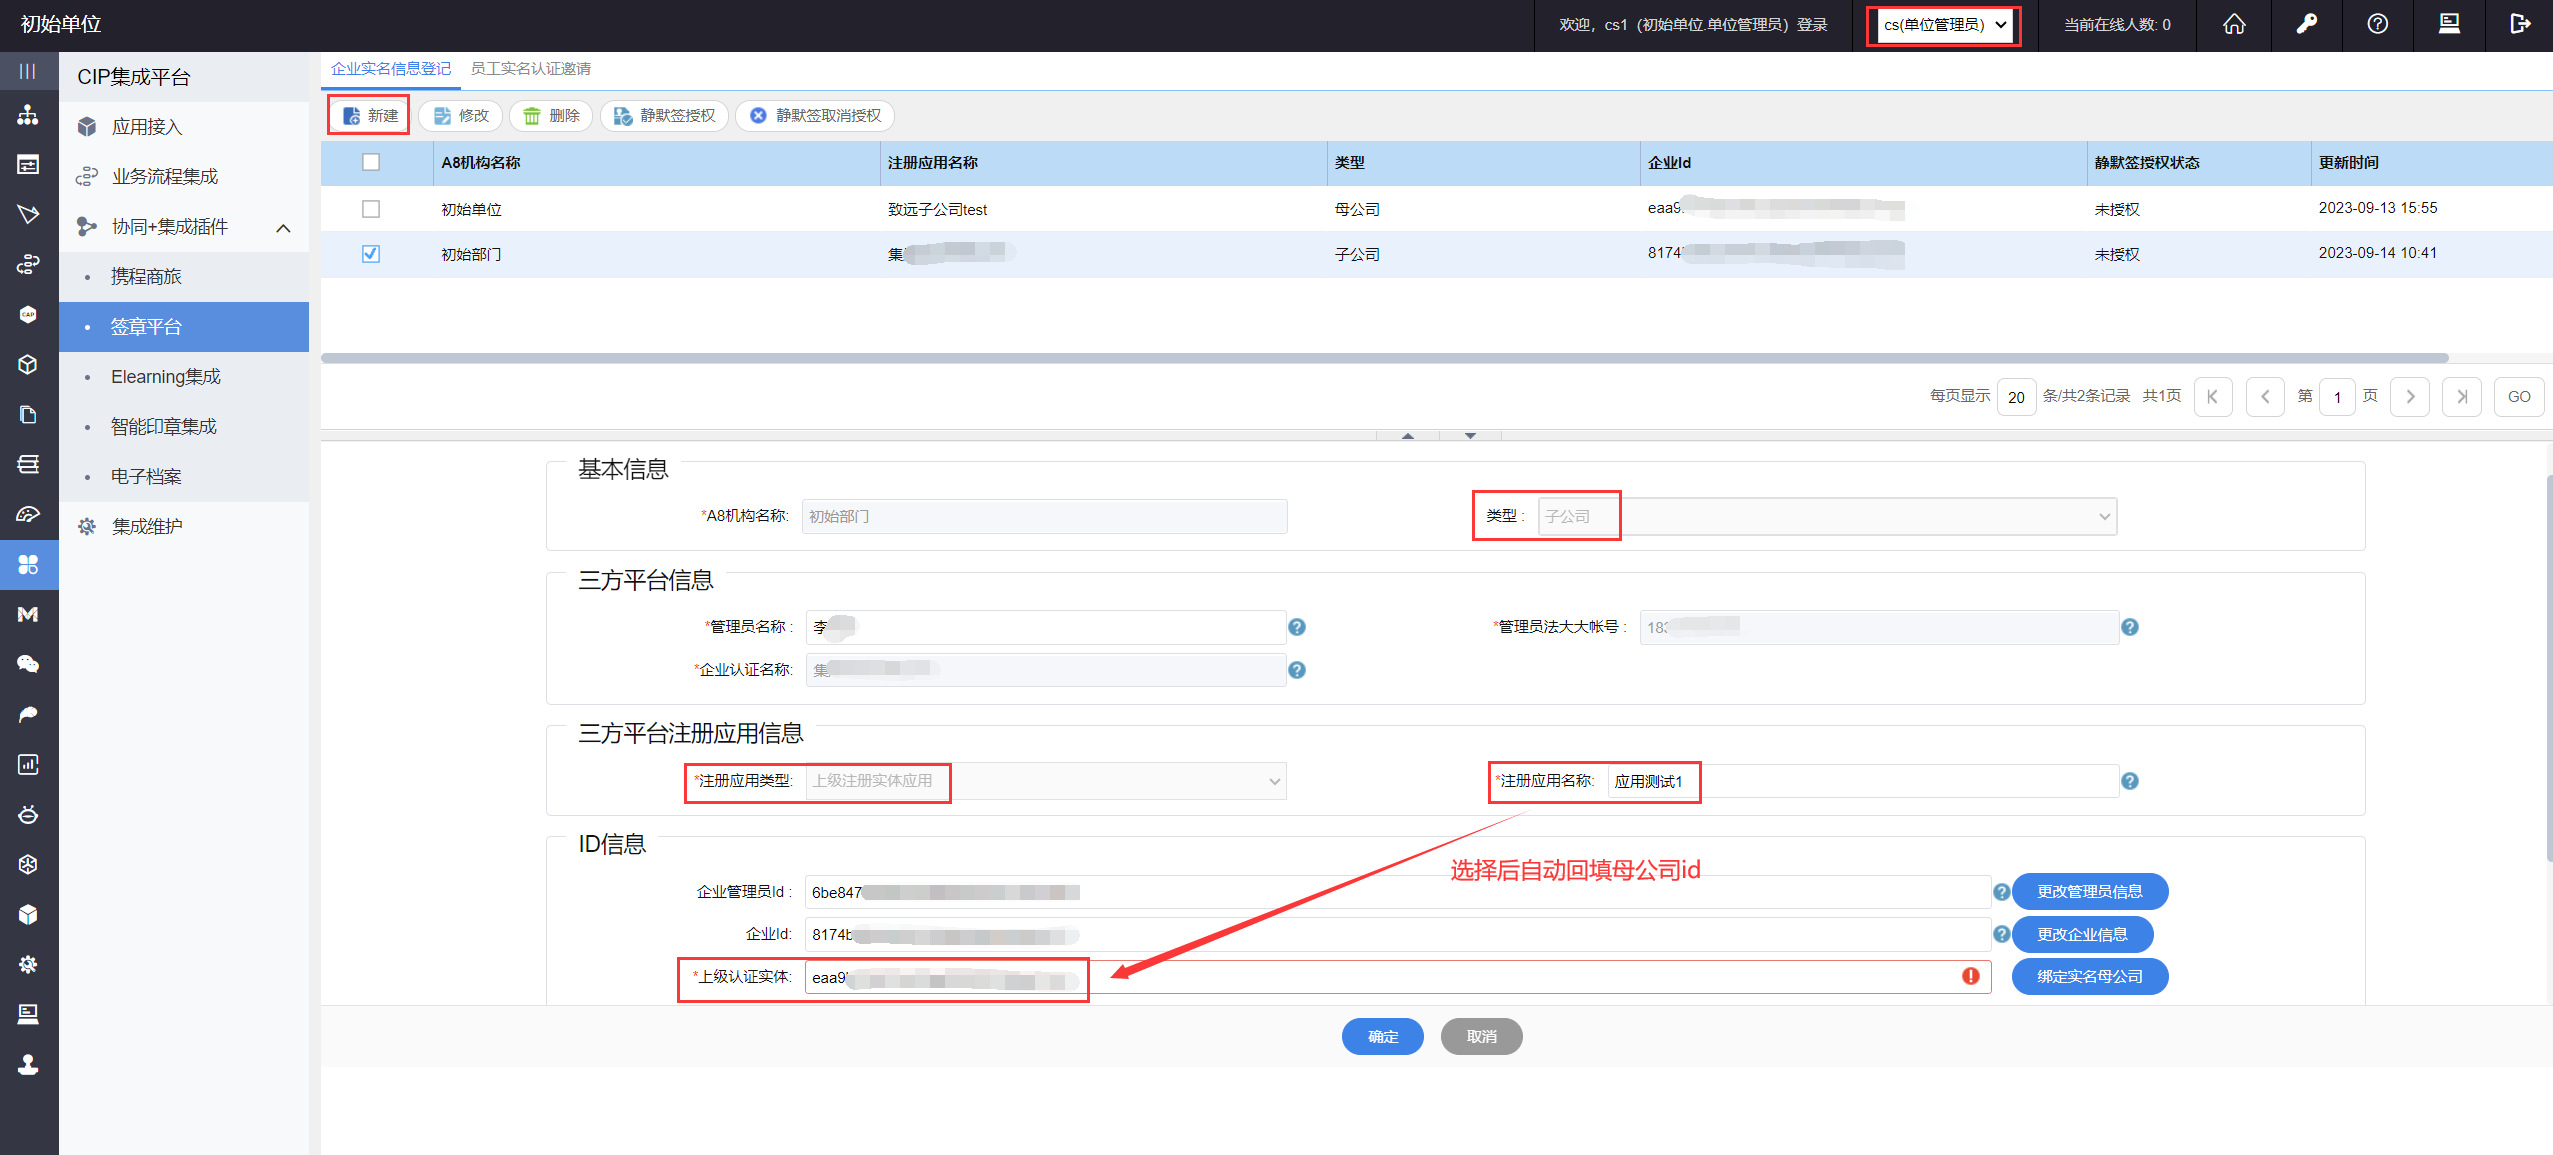Open the cs(单位管理员) role dropdown
The width and height of the screenshot is (2553, 1155).
1944,25
